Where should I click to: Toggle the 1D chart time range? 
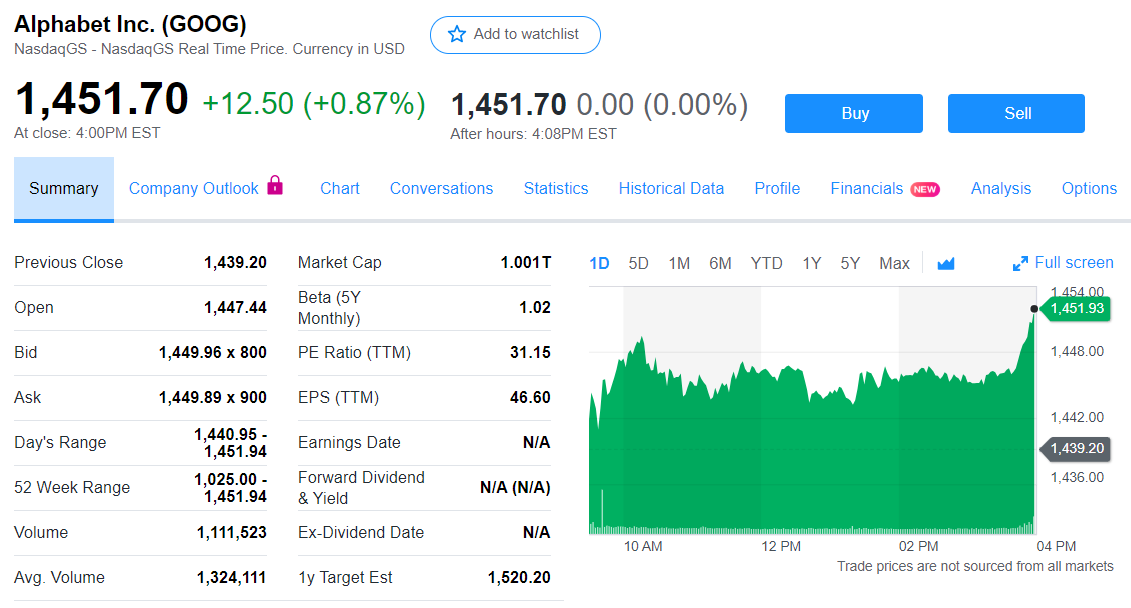coord(599,262)
